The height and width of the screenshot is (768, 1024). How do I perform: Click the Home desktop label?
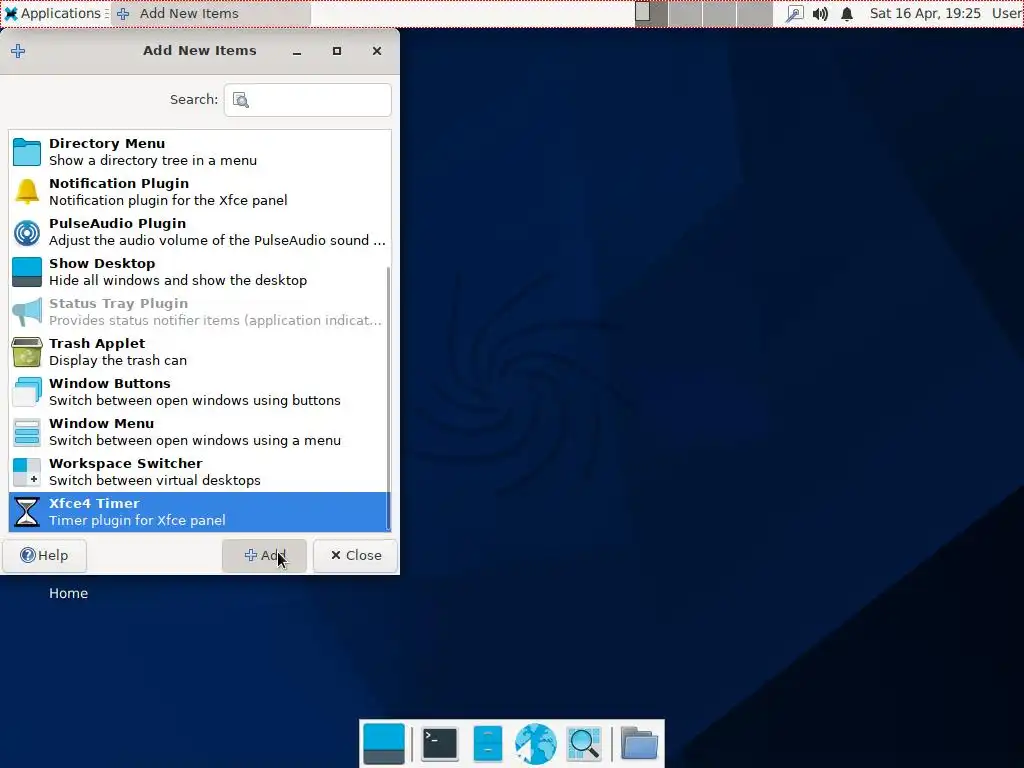[x=69, y=593]
